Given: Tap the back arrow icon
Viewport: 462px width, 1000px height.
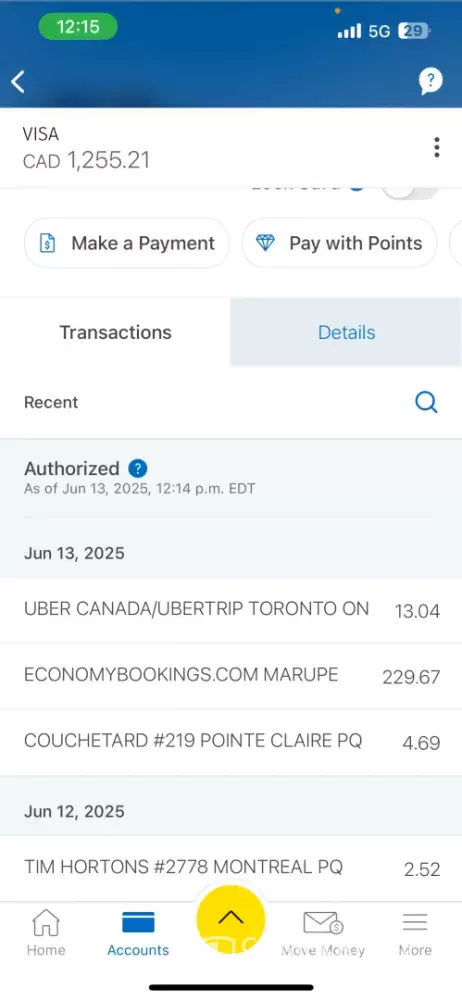Looking at the screenshot, I should click(18, 82).
